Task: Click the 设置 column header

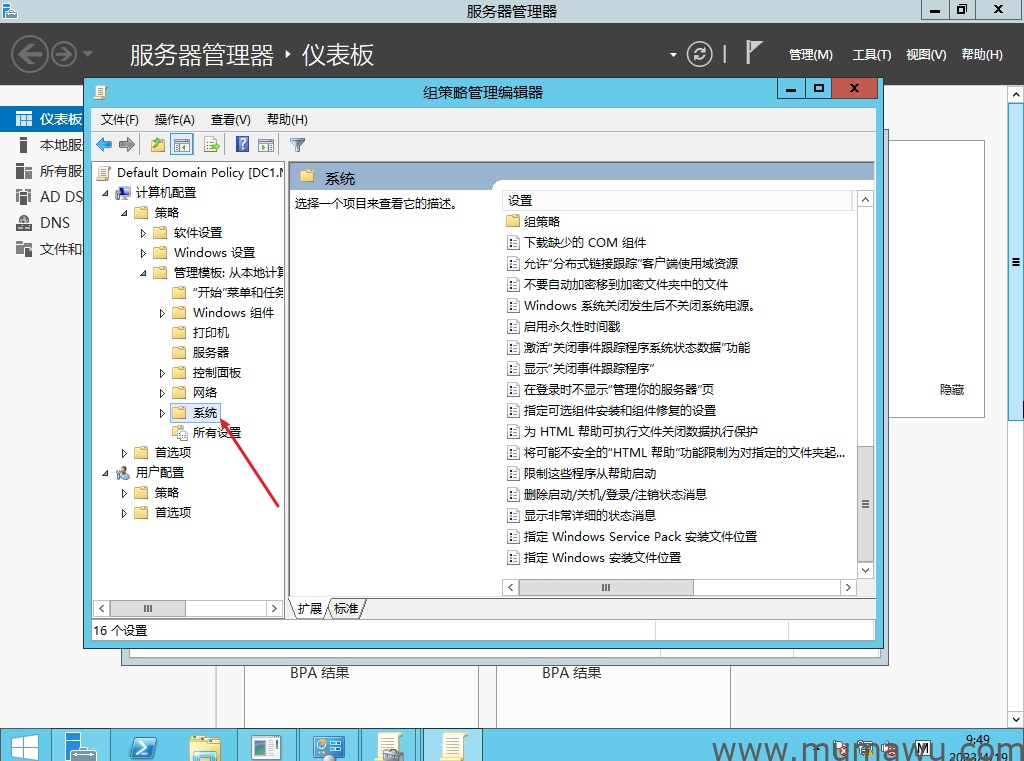Action: click(678, 201)
